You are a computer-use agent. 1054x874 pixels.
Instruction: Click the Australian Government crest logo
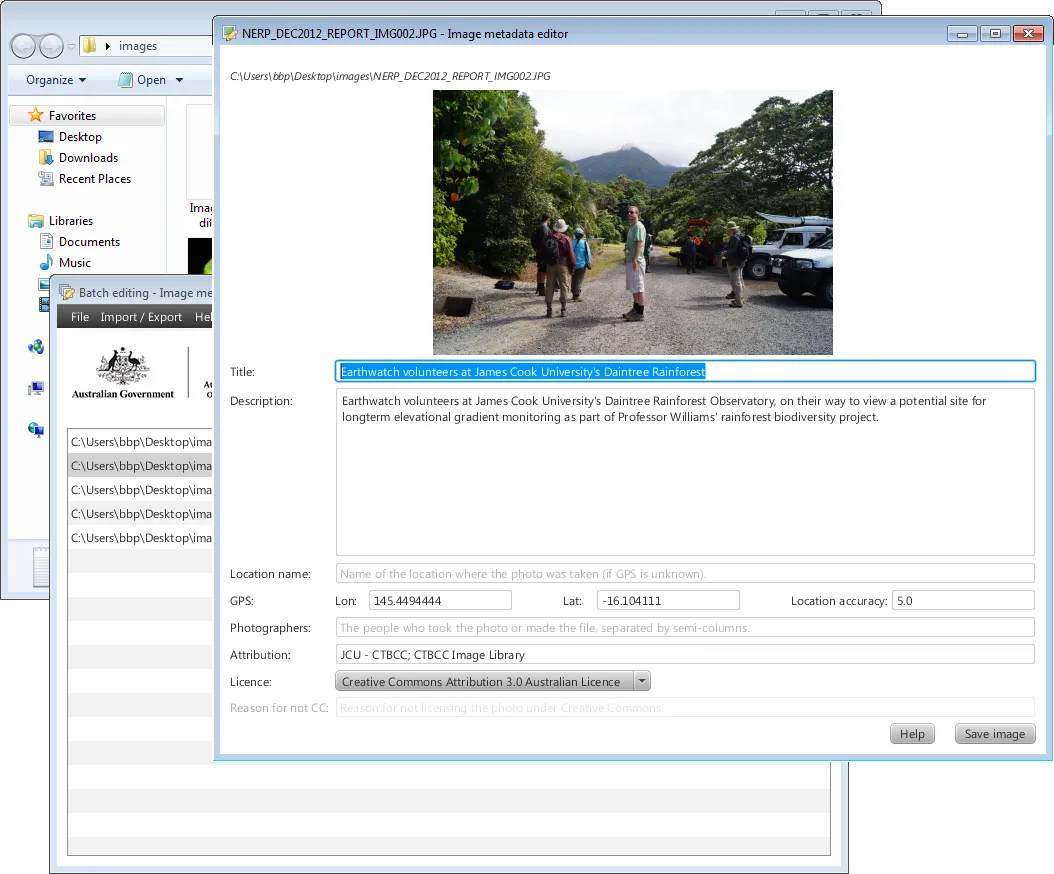coord(122,373)
